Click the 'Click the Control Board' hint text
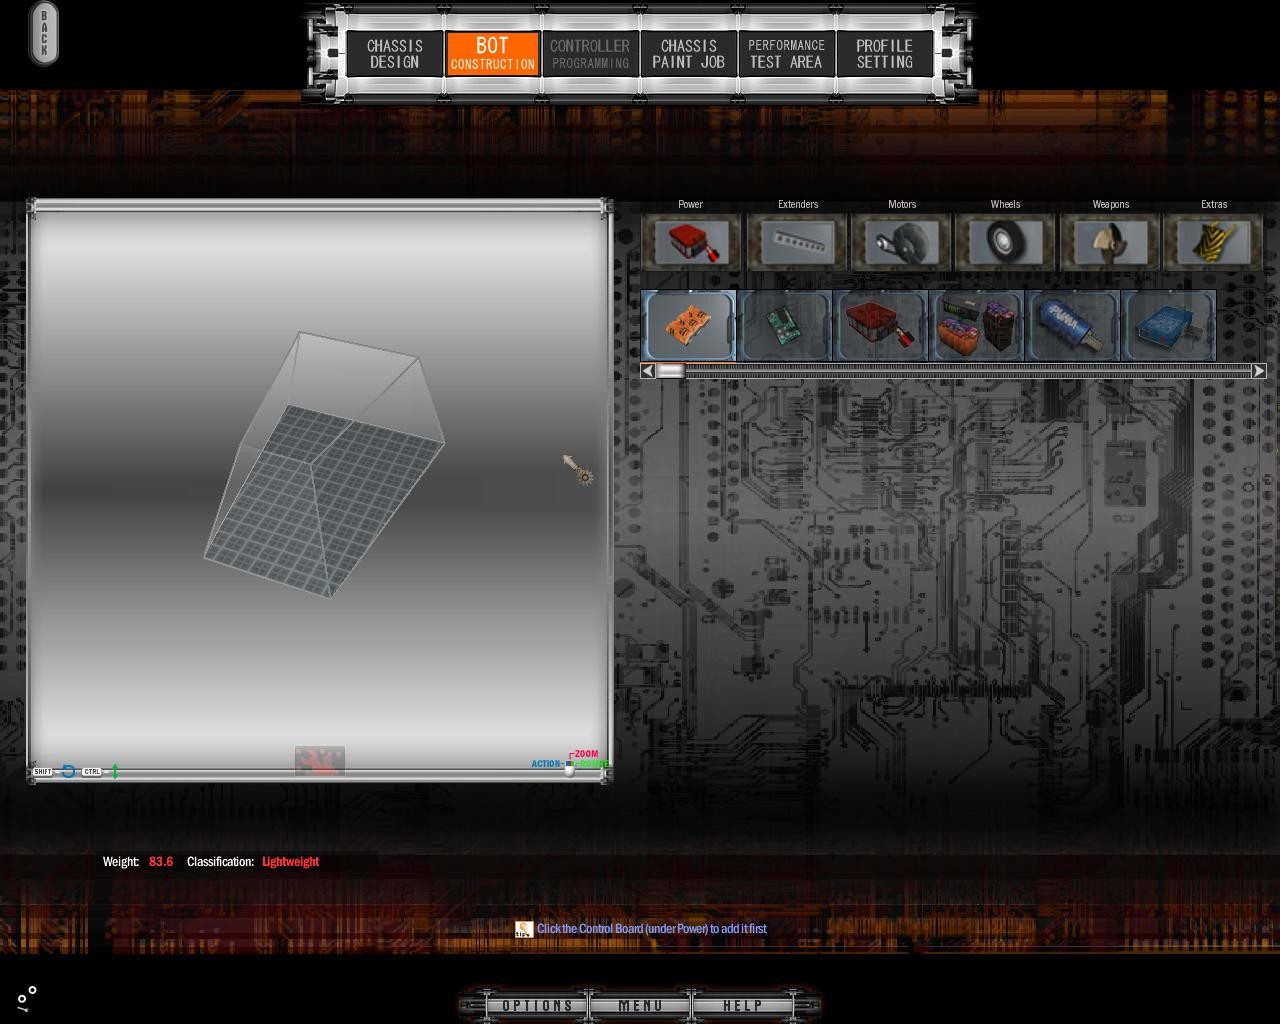 [x=652, y=929]
